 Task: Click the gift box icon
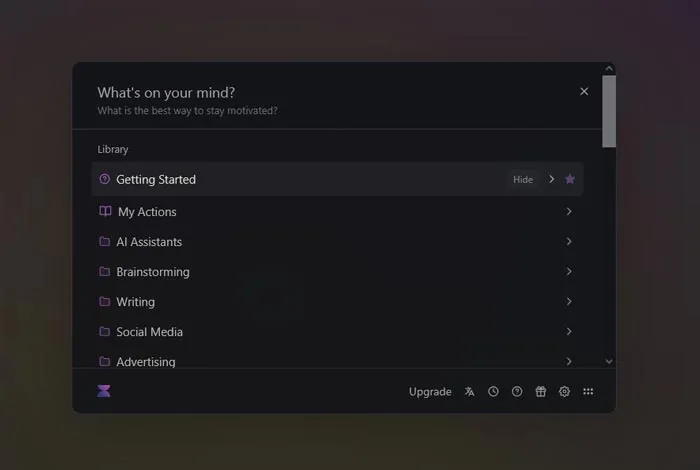pyautogui.click(x=541, y=392)
